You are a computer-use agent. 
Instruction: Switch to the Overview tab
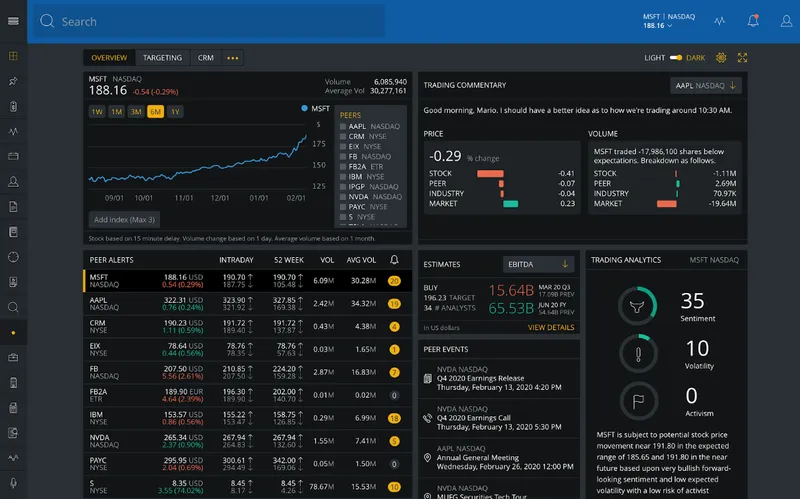tap(109, 58)
